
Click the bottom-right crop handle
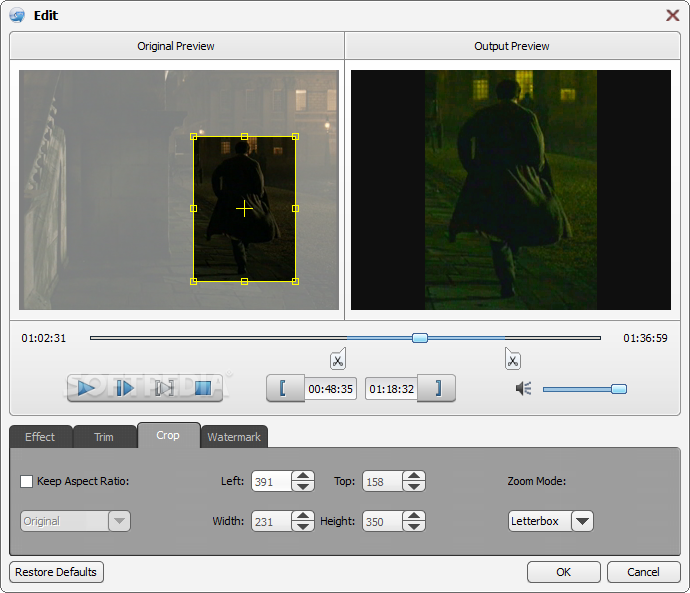[295, 281]
